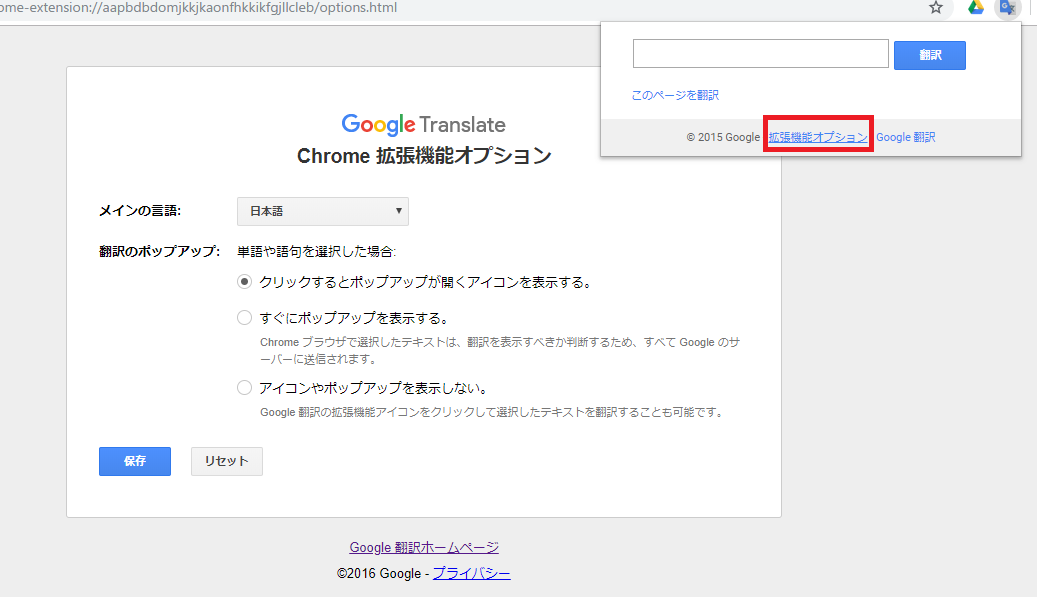Click the © 2015 Google text in popup

click(723, 137)
